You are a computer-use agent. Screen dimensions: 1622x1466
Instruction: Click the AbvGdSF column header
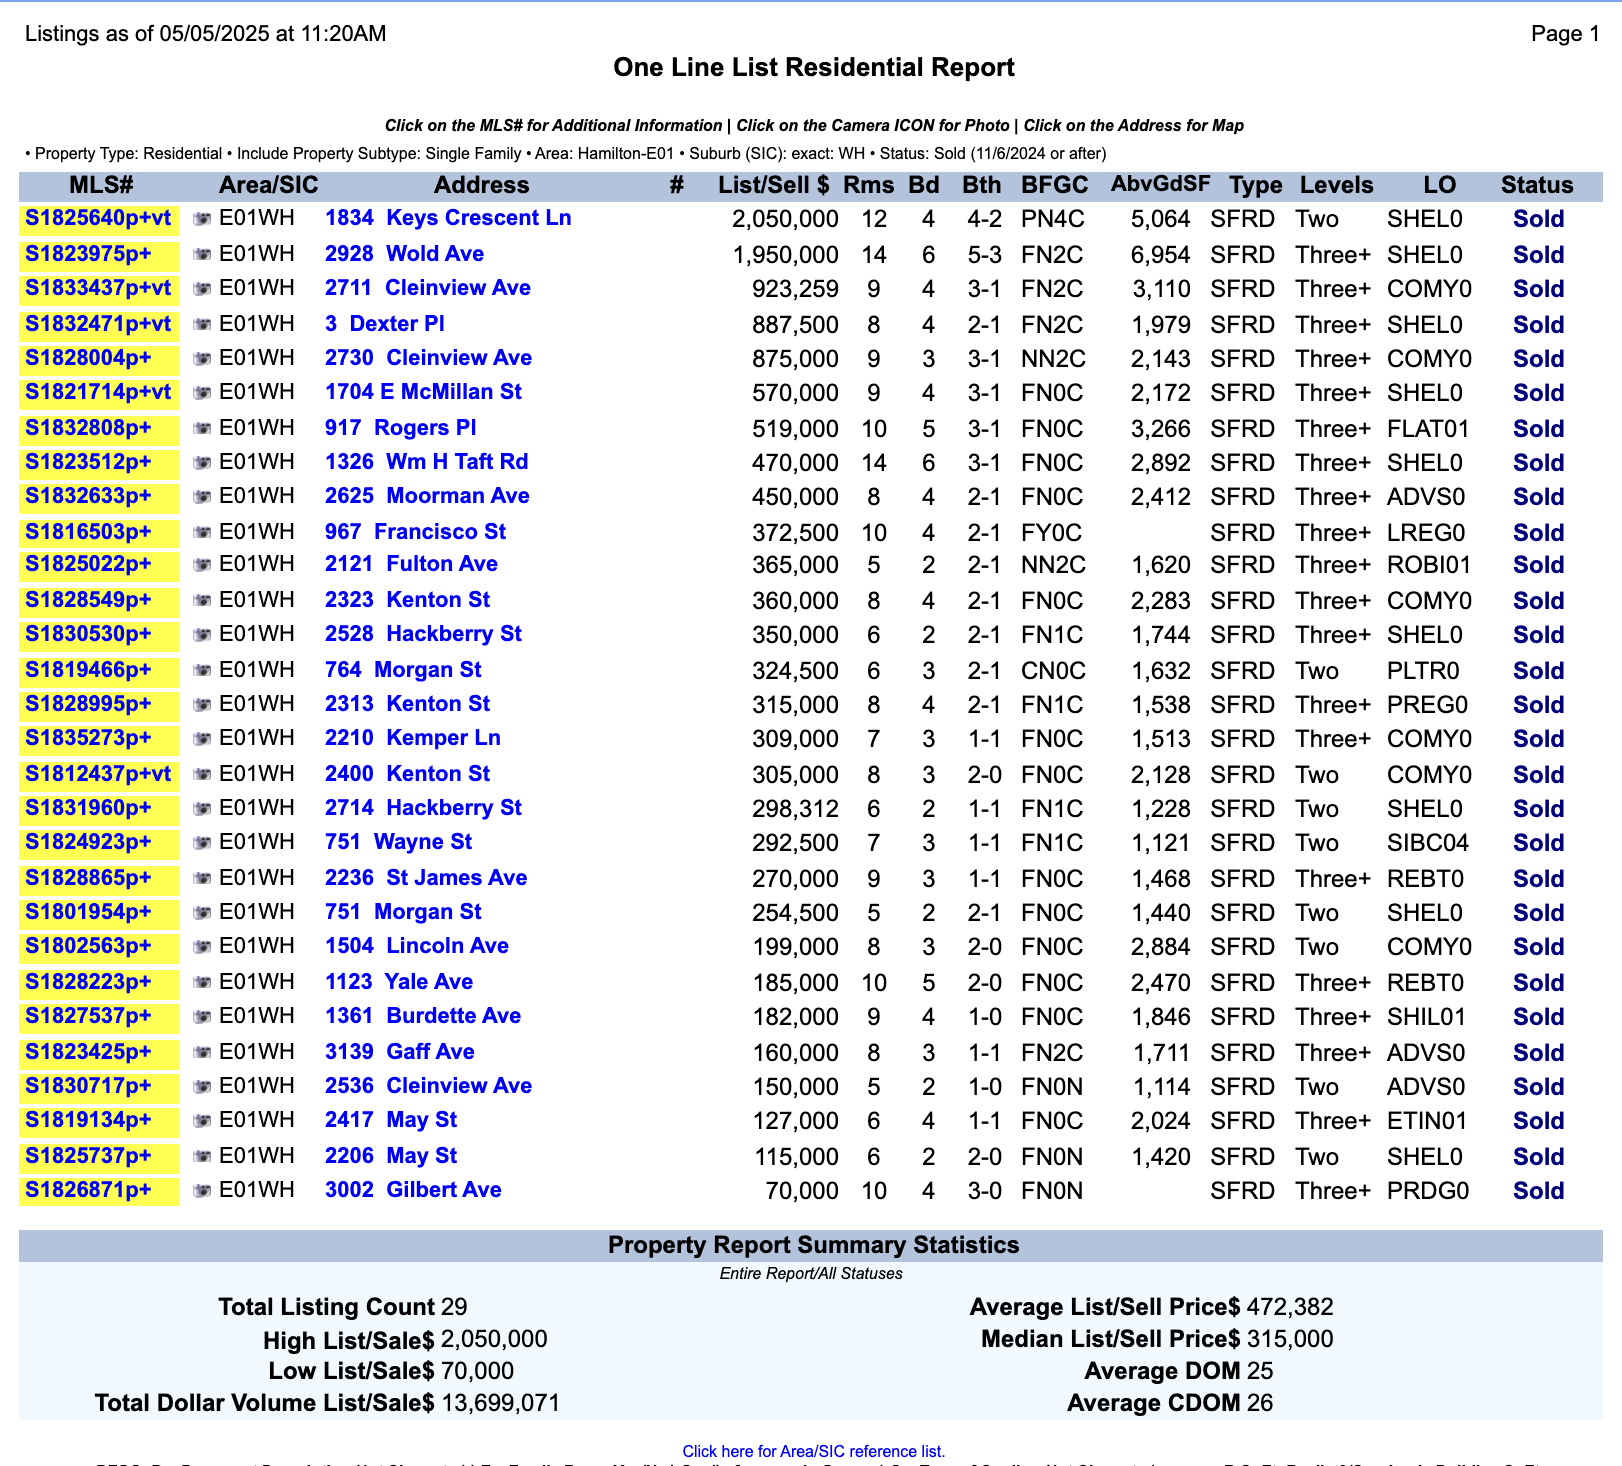pyautogui.click(x=1160, y=184)
